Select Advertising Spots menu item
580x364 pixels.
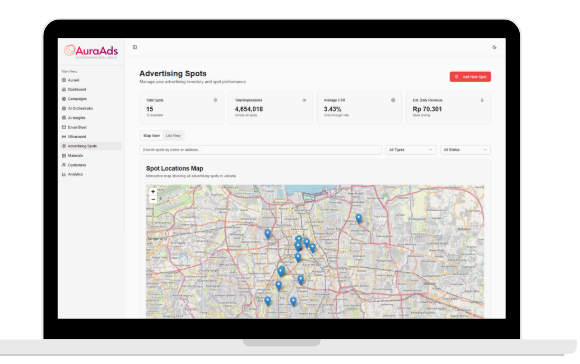[x=91, y=146]
